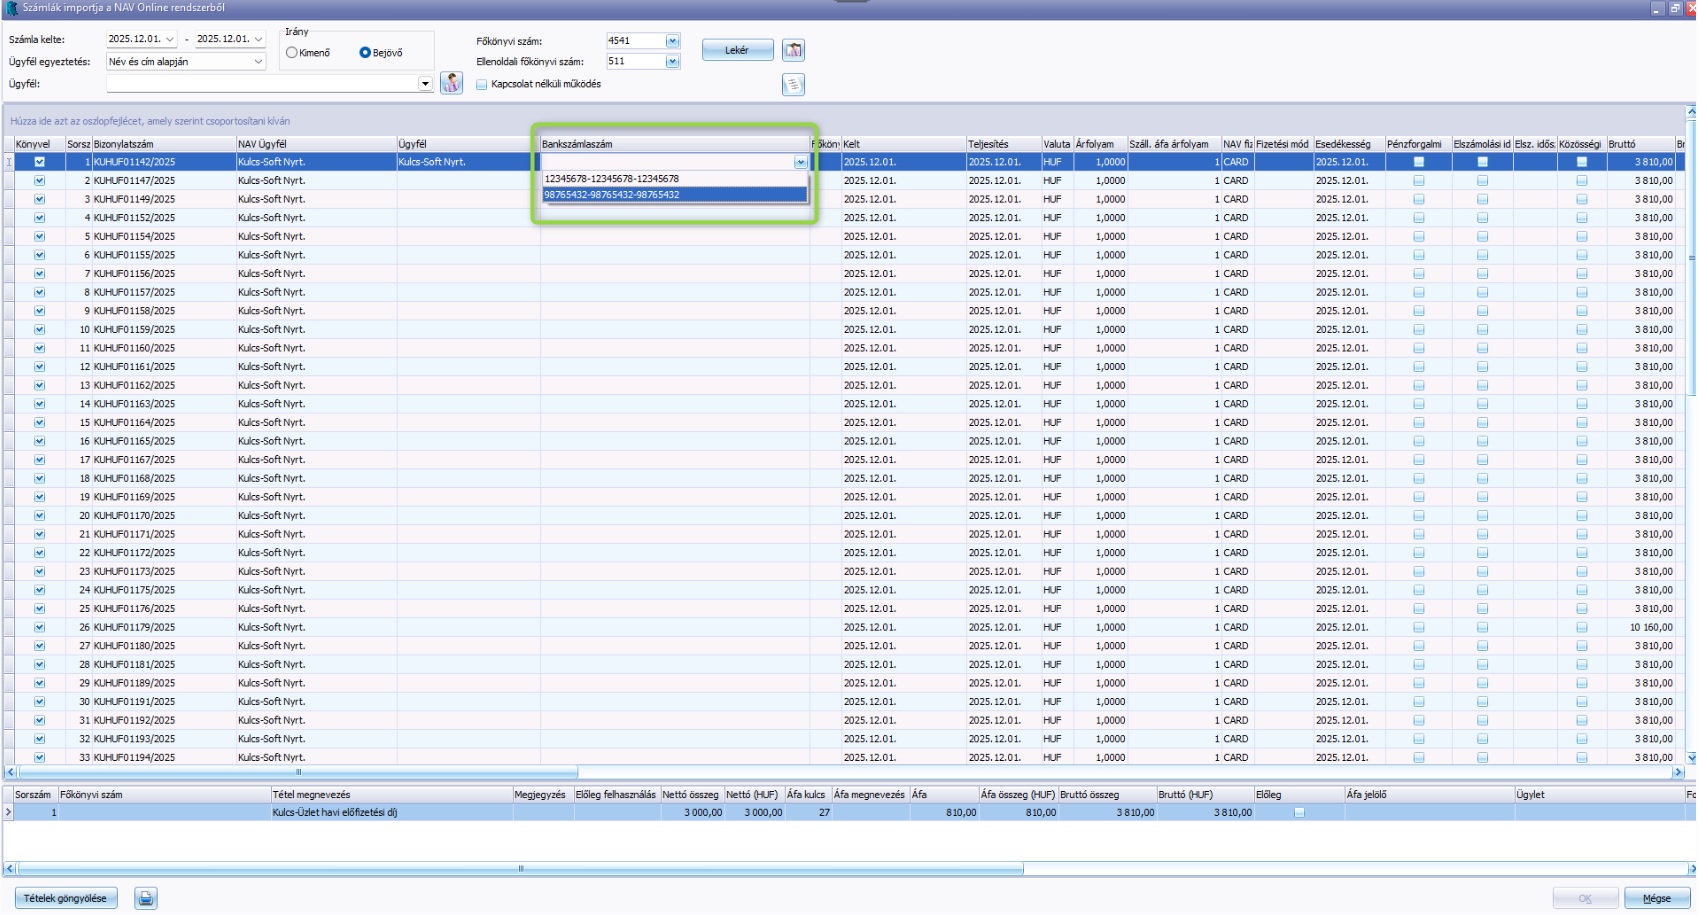Viewport: 1698px width, 915px height.
Task: Open the Ellenoldali főkönyvi szám 511 dropdown
Action: [672, 62]
